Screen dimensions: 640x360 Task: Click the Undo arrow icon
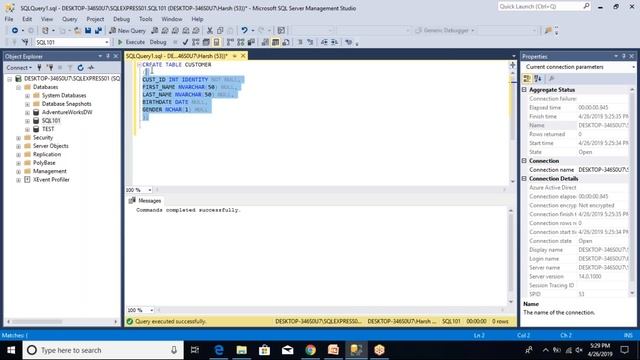(244, 31)
